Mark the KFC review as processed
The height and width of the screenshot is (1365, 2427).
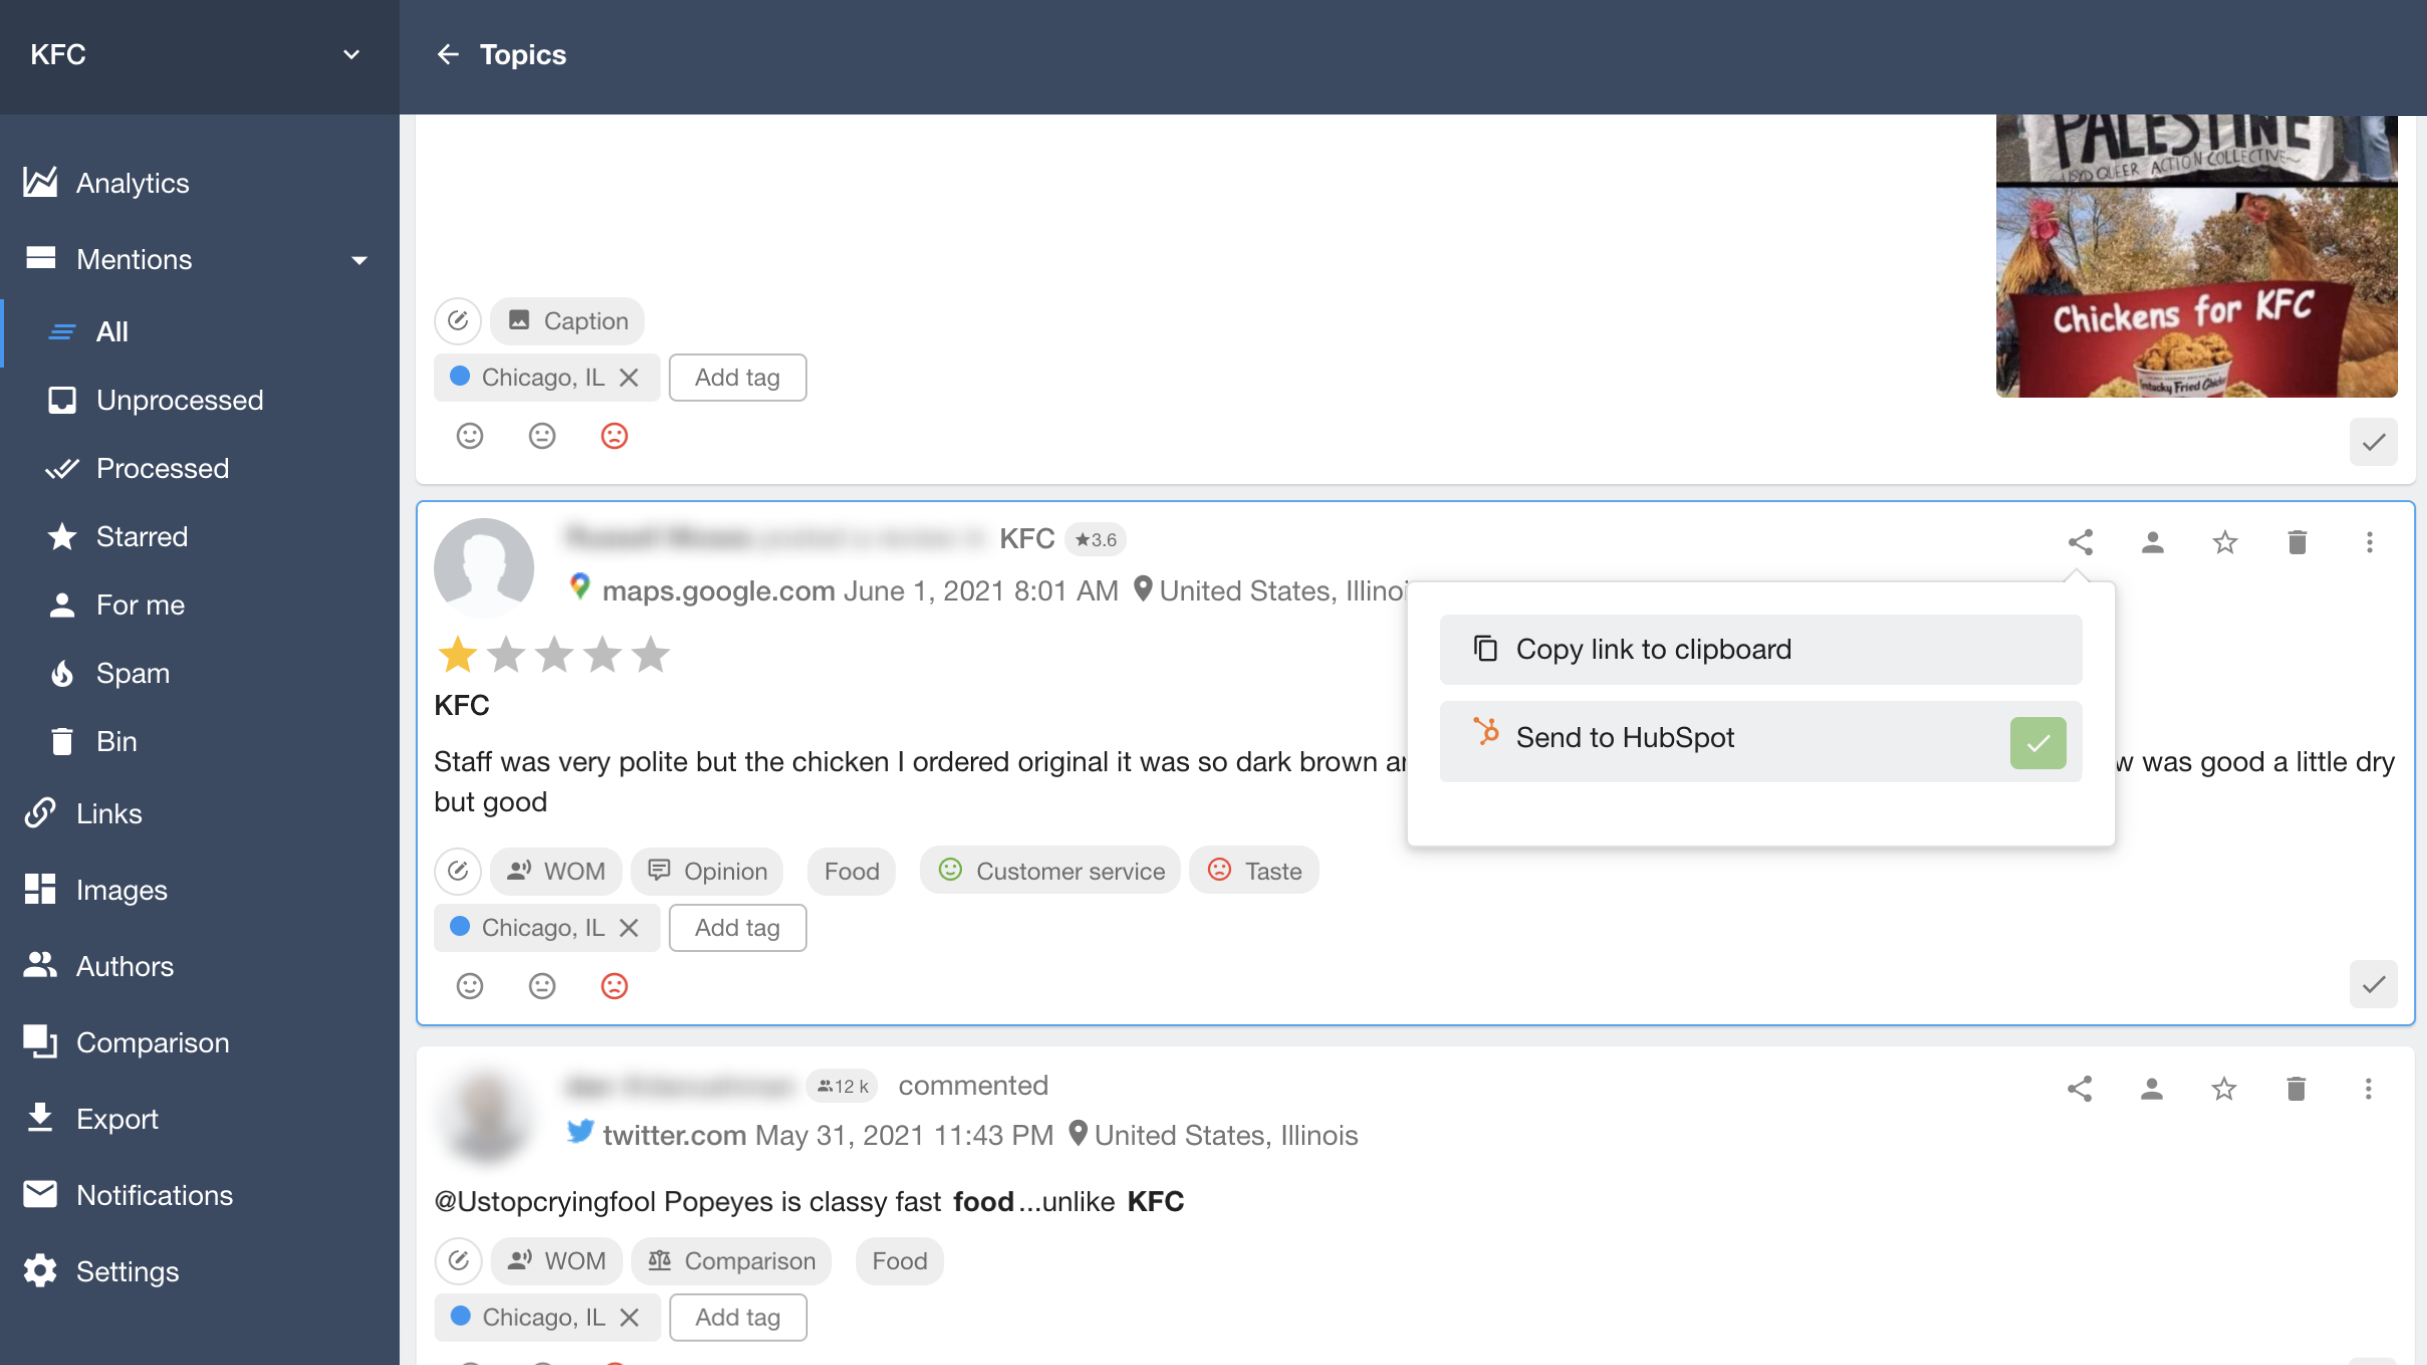(2374, 985)
